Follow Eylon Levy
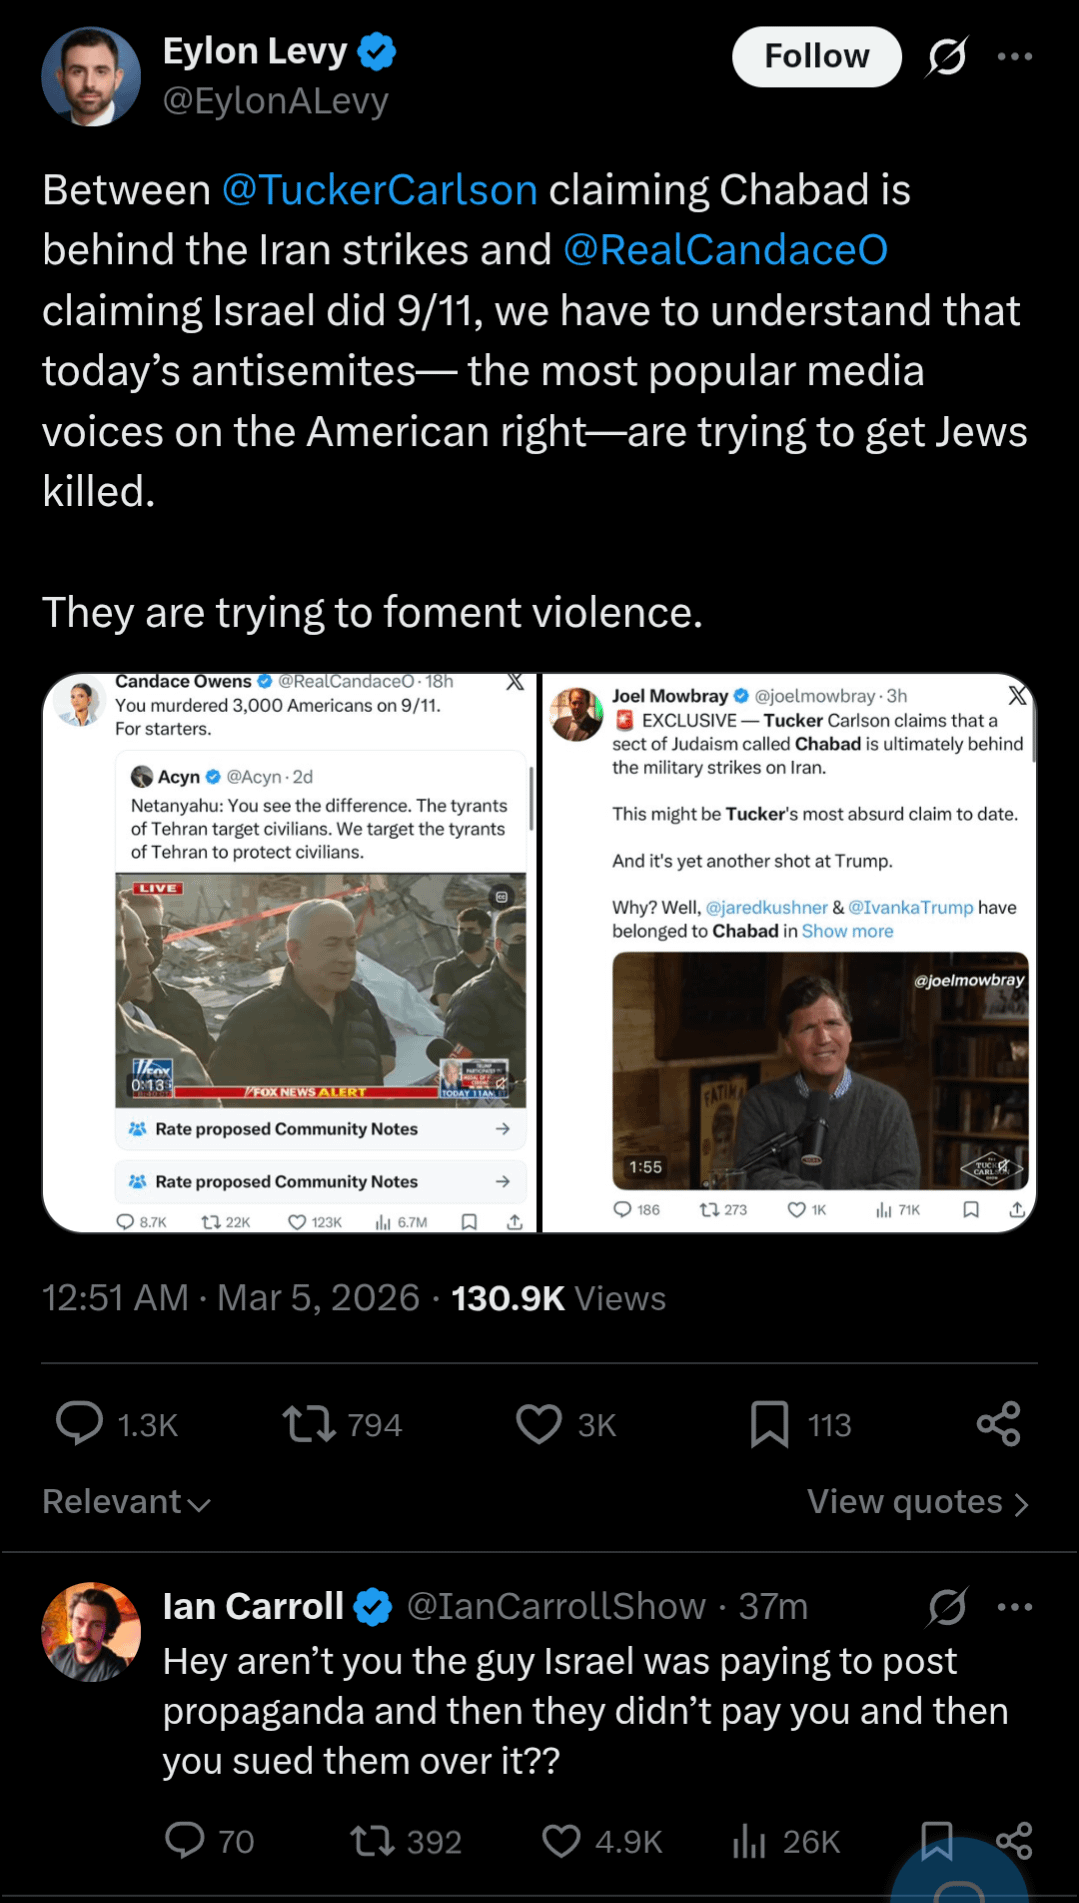The image size is (1079, 1903). 816,57
